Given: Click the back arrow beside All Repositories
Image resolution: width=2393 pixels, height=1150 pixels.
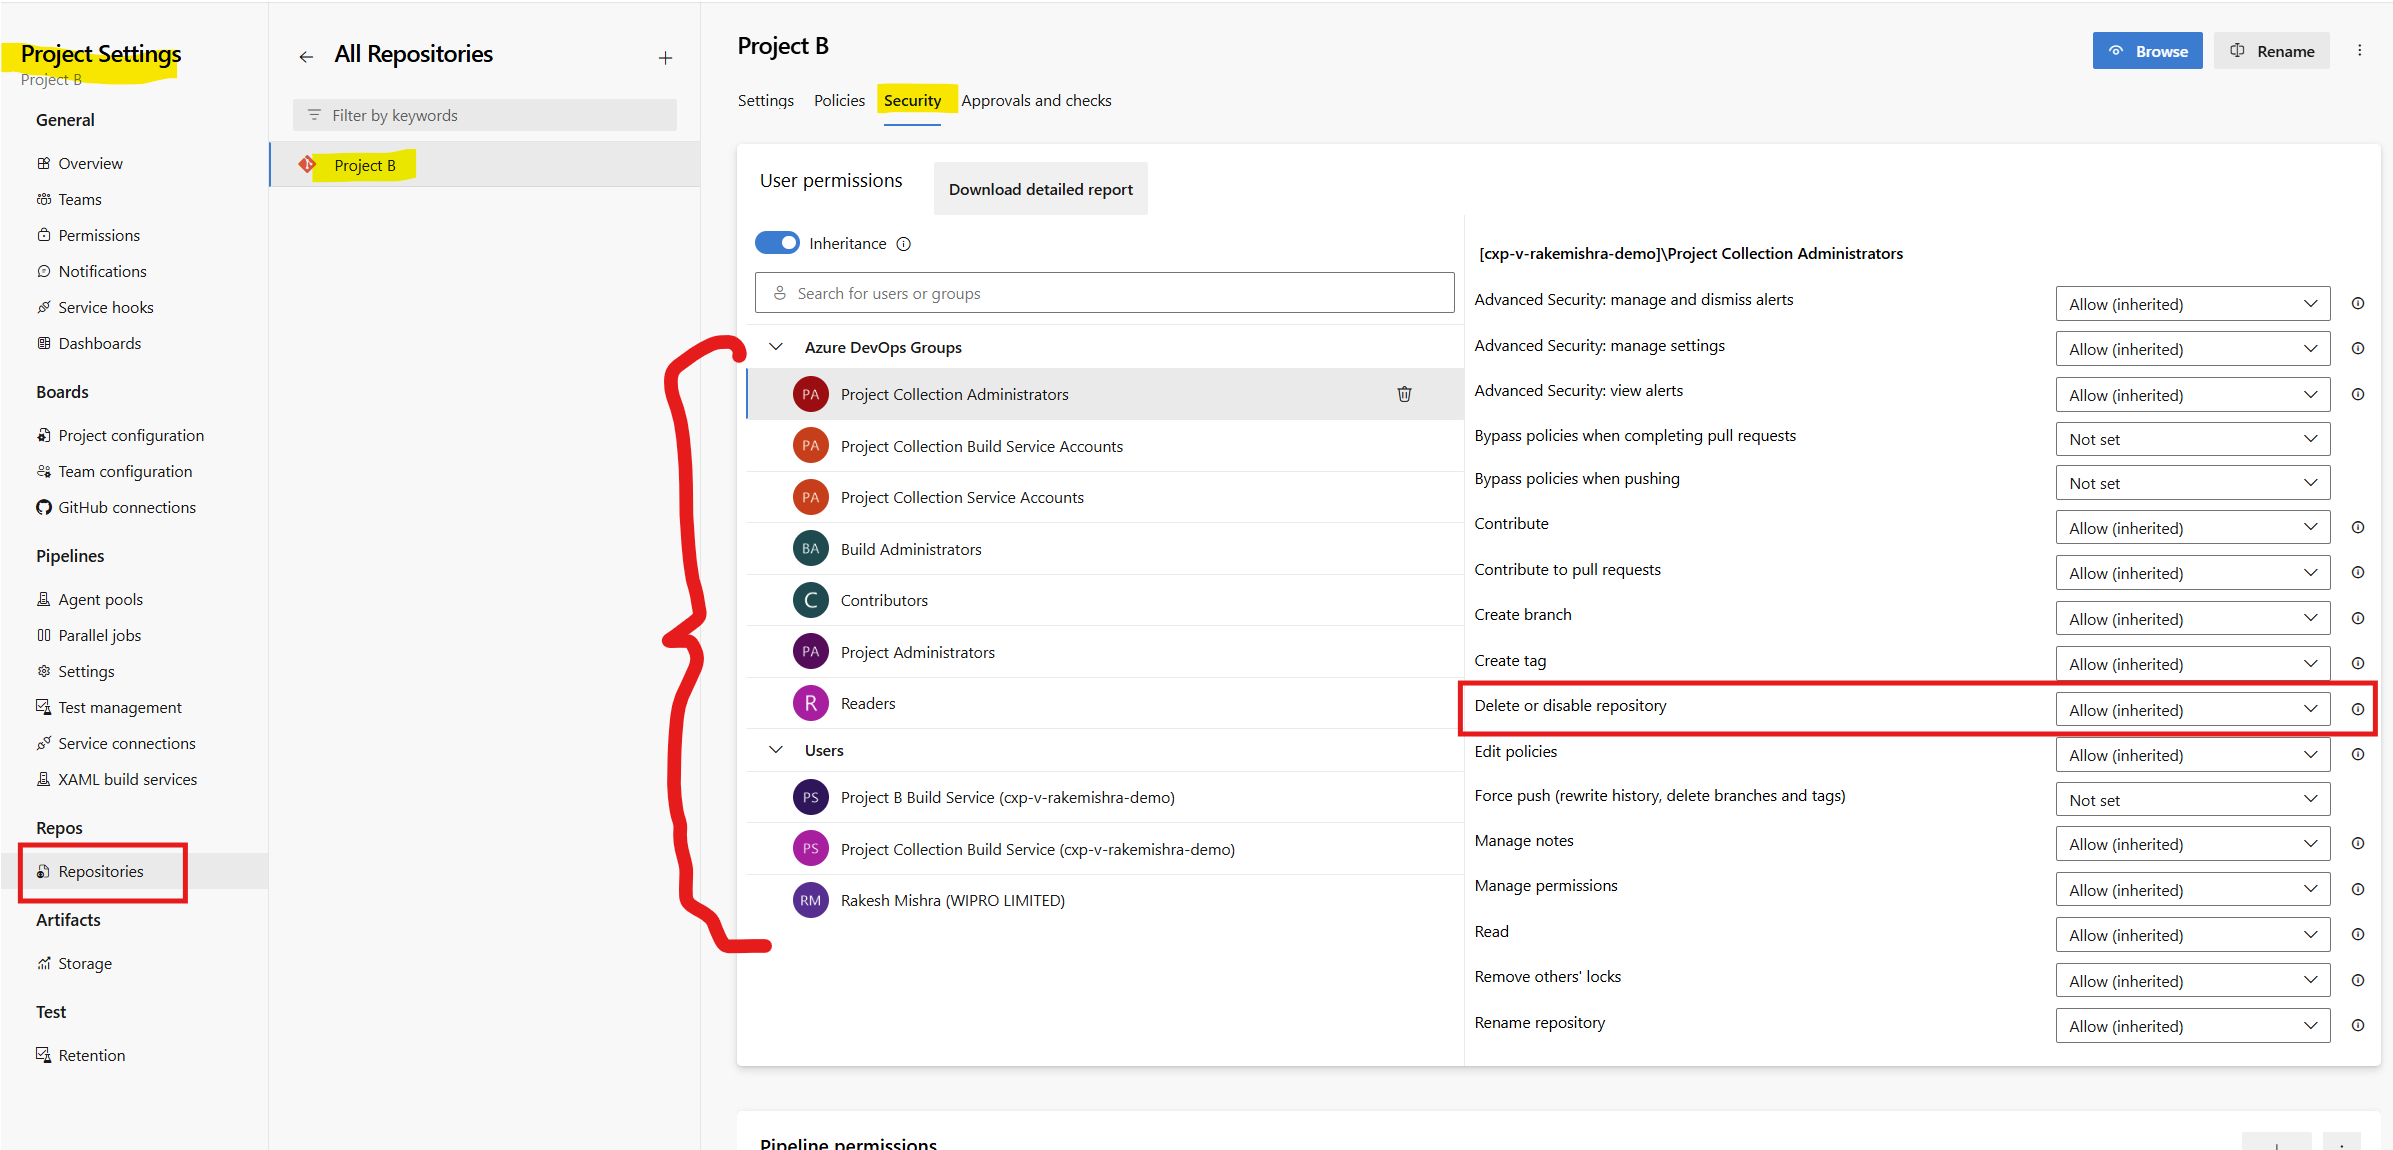Looking at the screenshot, I should tap(306, 57).
